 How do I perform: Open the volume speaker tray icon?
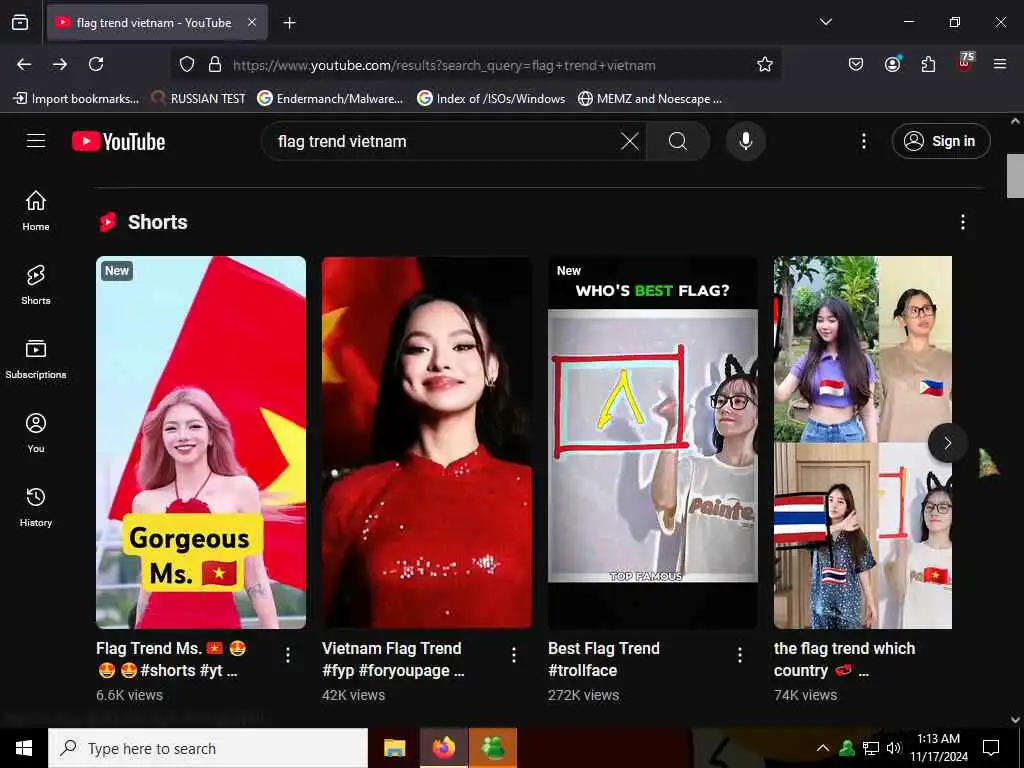894,748
